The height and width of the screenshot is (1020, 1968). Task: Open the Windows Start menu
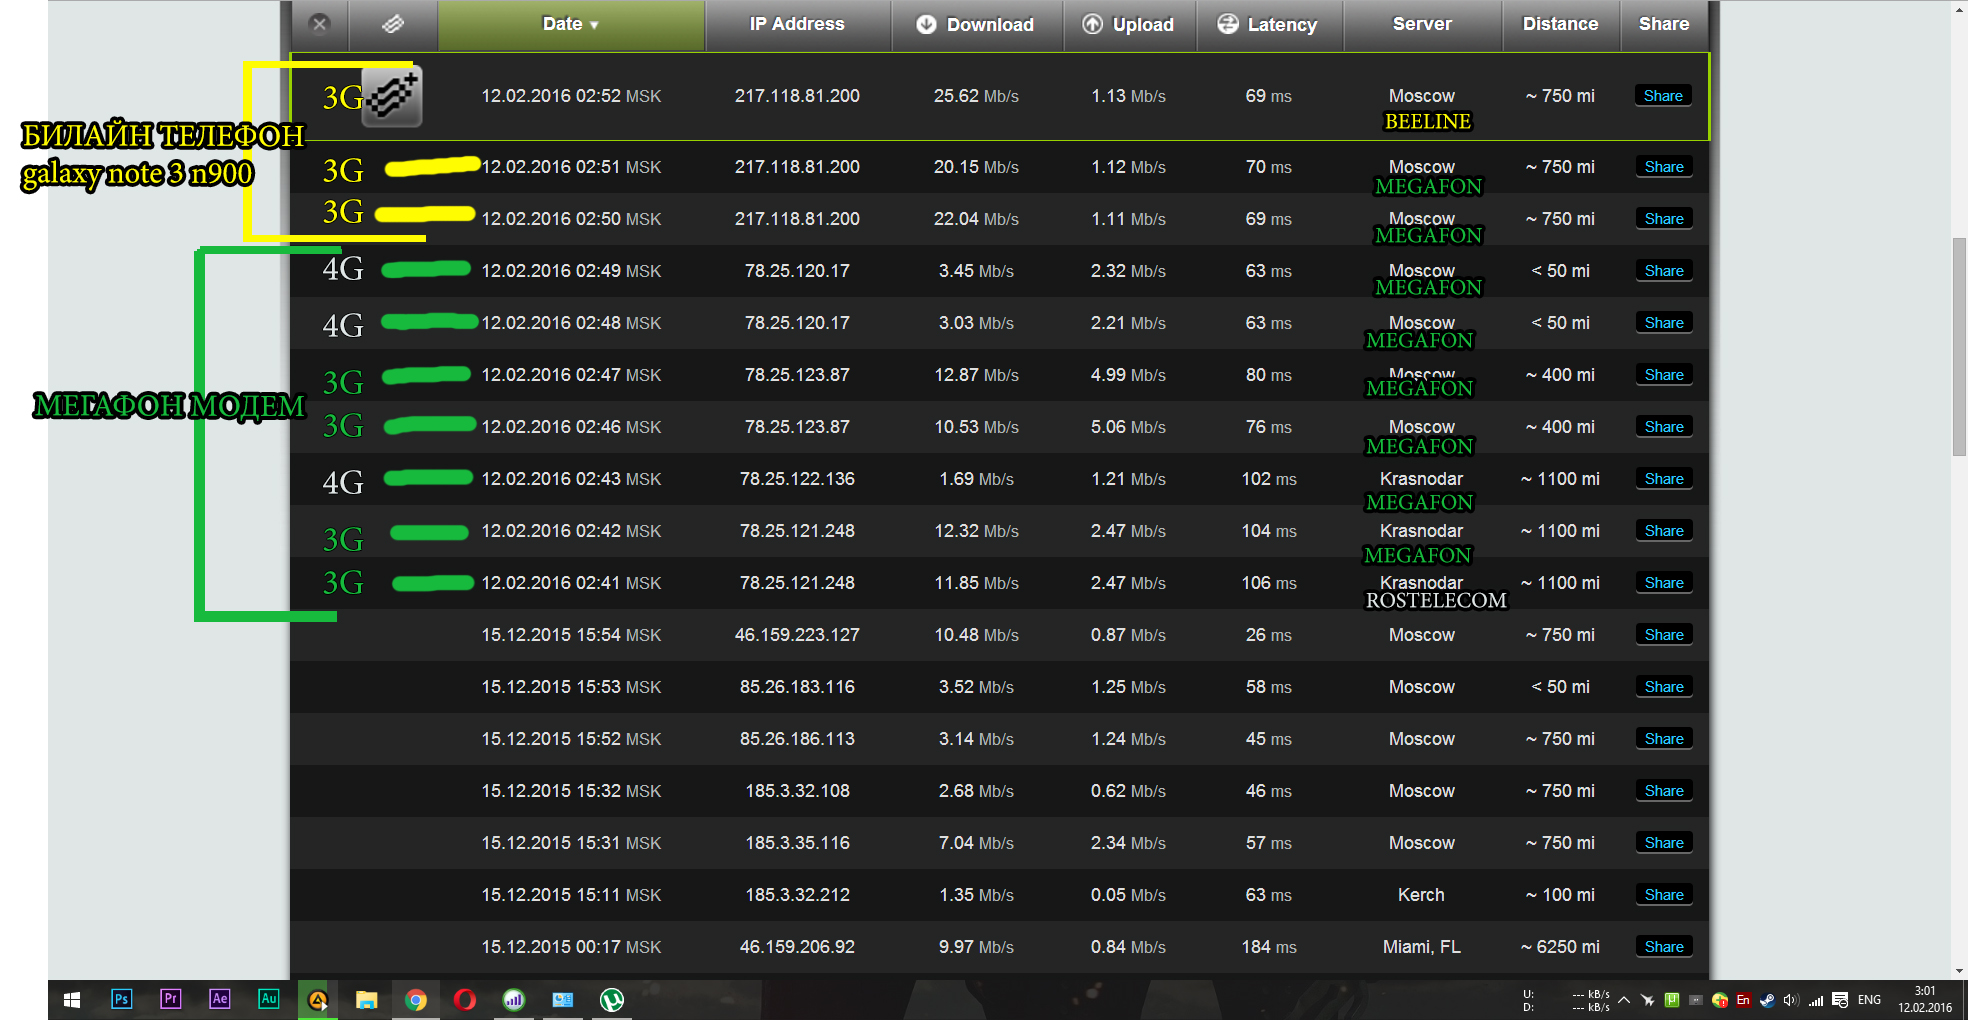coord(72,1000)
